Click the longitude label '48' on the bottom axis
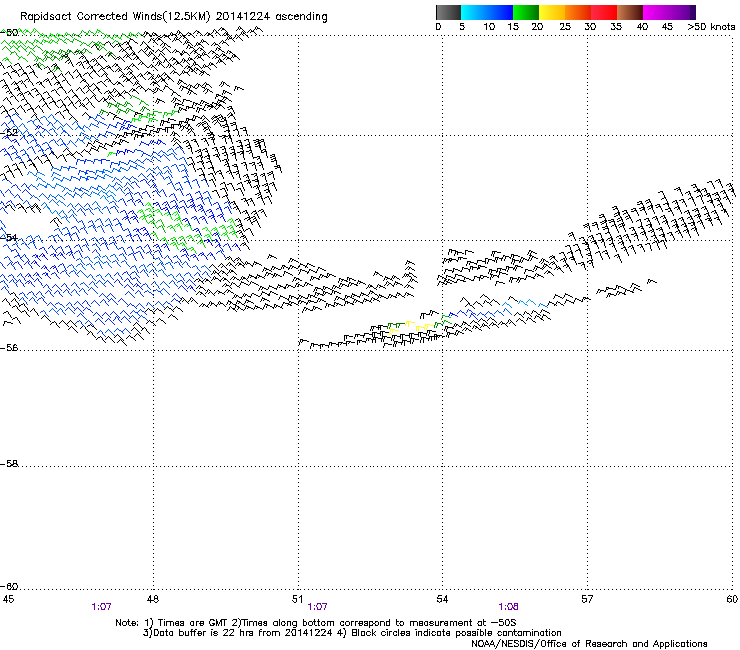740x650 pixels. point(153,599)
